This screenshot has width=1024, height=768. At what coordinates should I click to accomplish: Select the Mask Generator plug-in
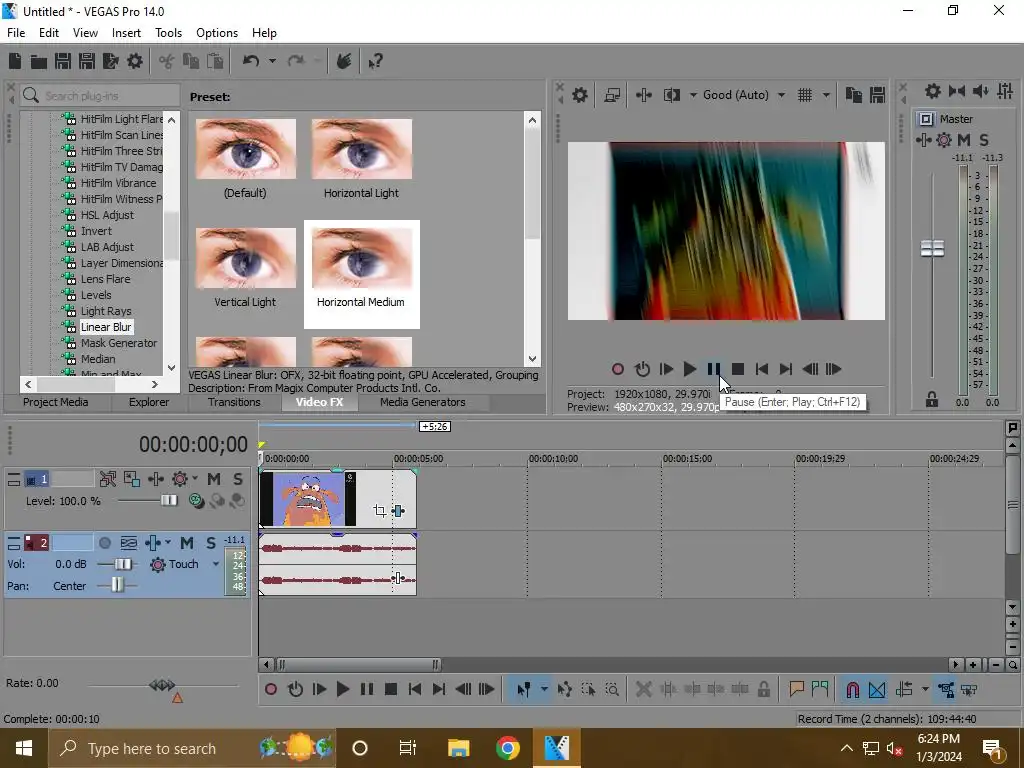pos(118,343)
